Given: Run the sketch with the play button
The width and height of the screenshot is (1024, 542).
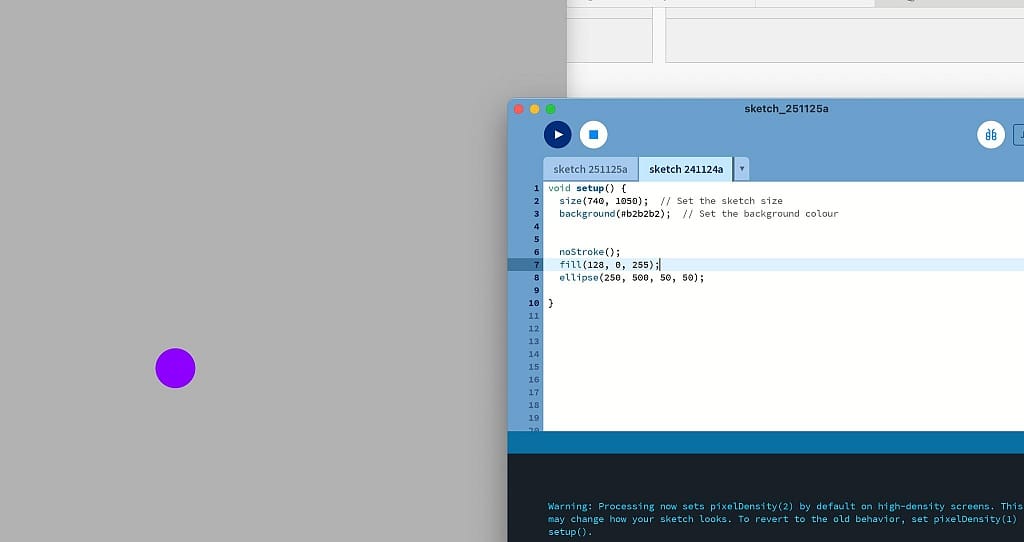Looking at the screenshot, I should [x=557, y=134].
